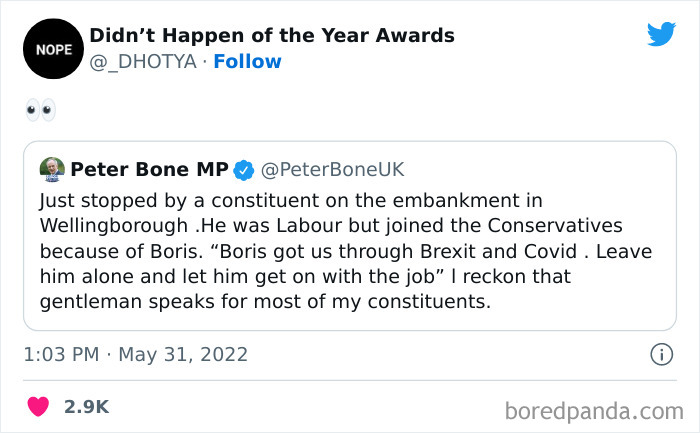This screenshot has height=433, width=700.
Task: Open the Peter Bone MP name link
Action: [149, 169]
